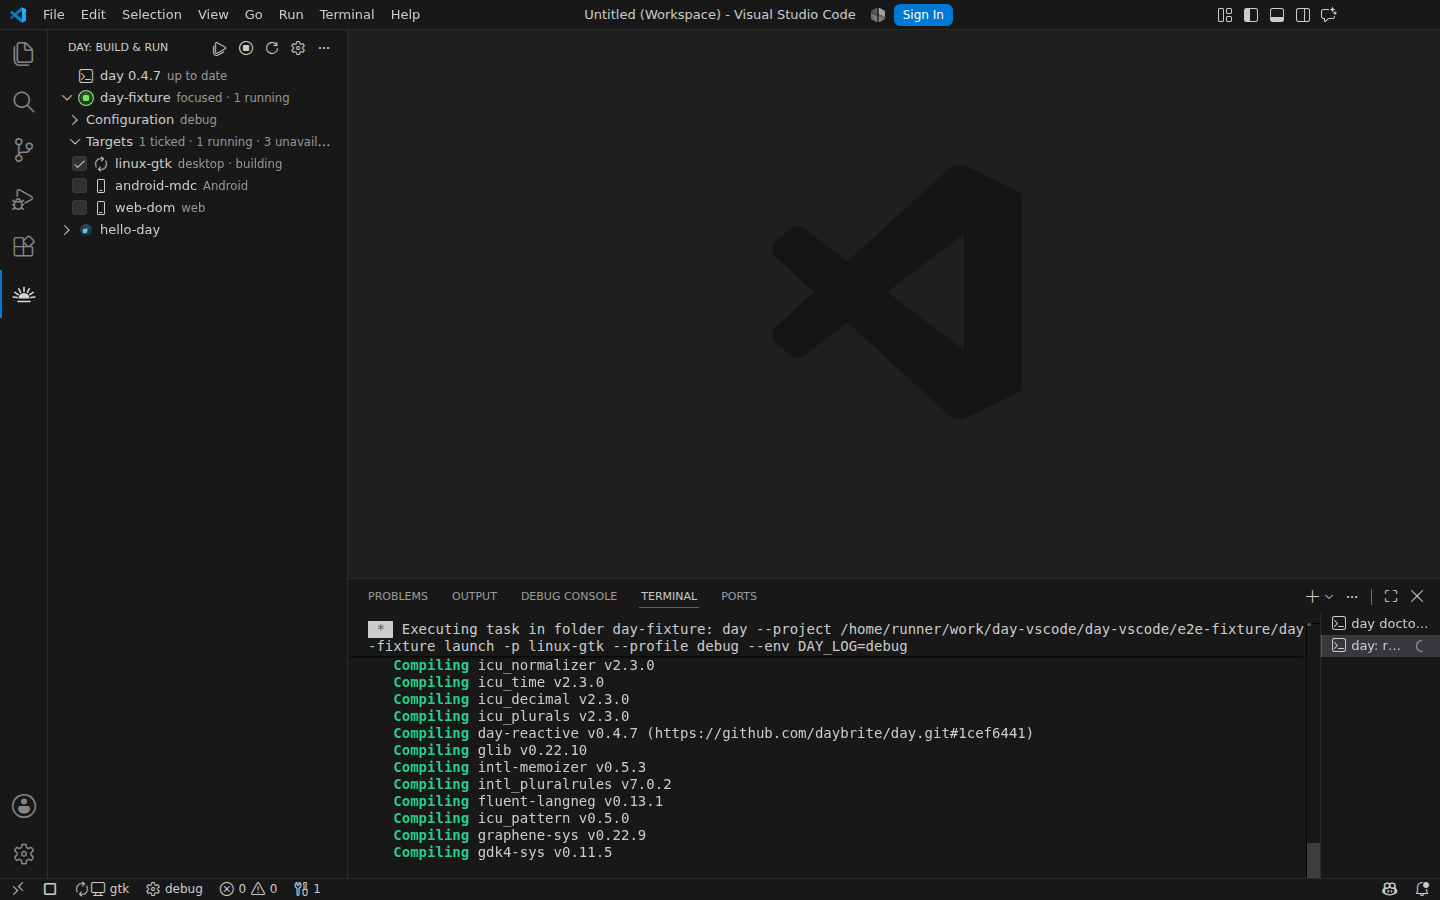This screenshot has width=1440, height=900.
Task: Open the Manage gear in activity bar
Action: coord(23,854)
